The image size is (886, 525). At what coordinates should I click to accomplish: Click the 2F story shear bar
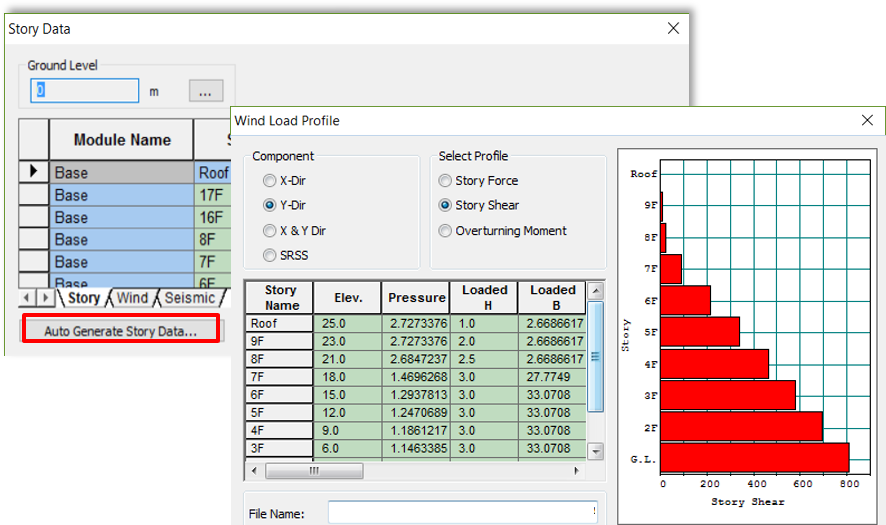[741, 426]
